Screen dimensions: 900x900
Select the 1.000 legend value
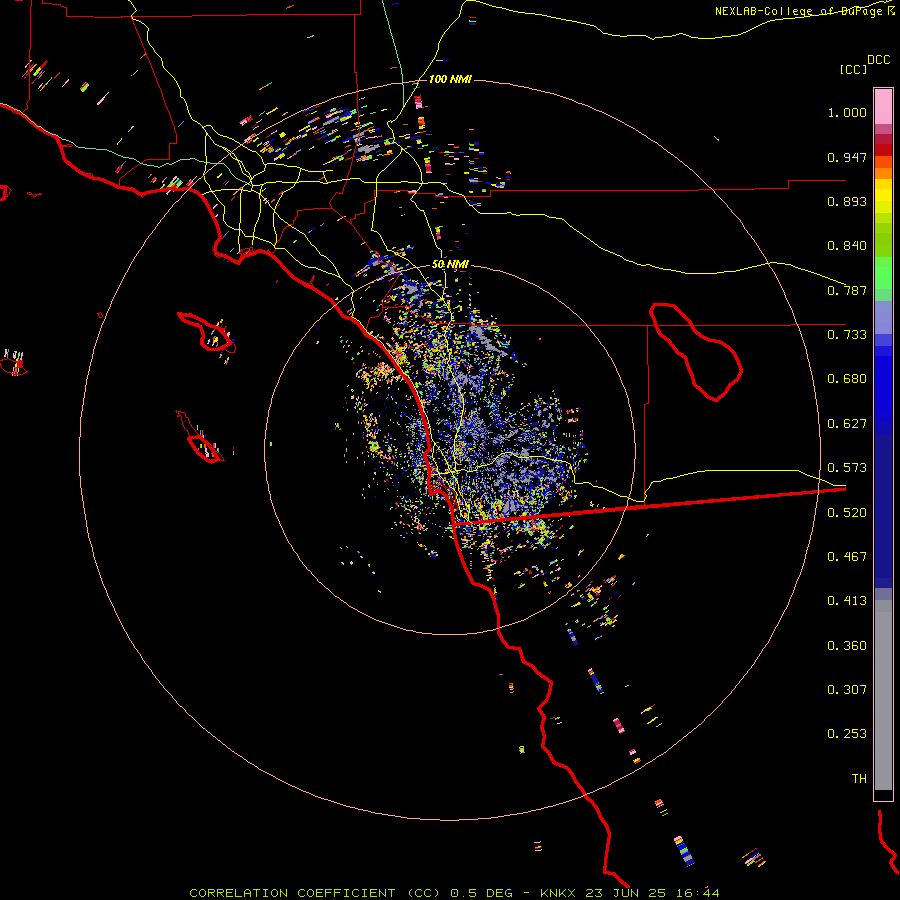(x=847, y=112)
